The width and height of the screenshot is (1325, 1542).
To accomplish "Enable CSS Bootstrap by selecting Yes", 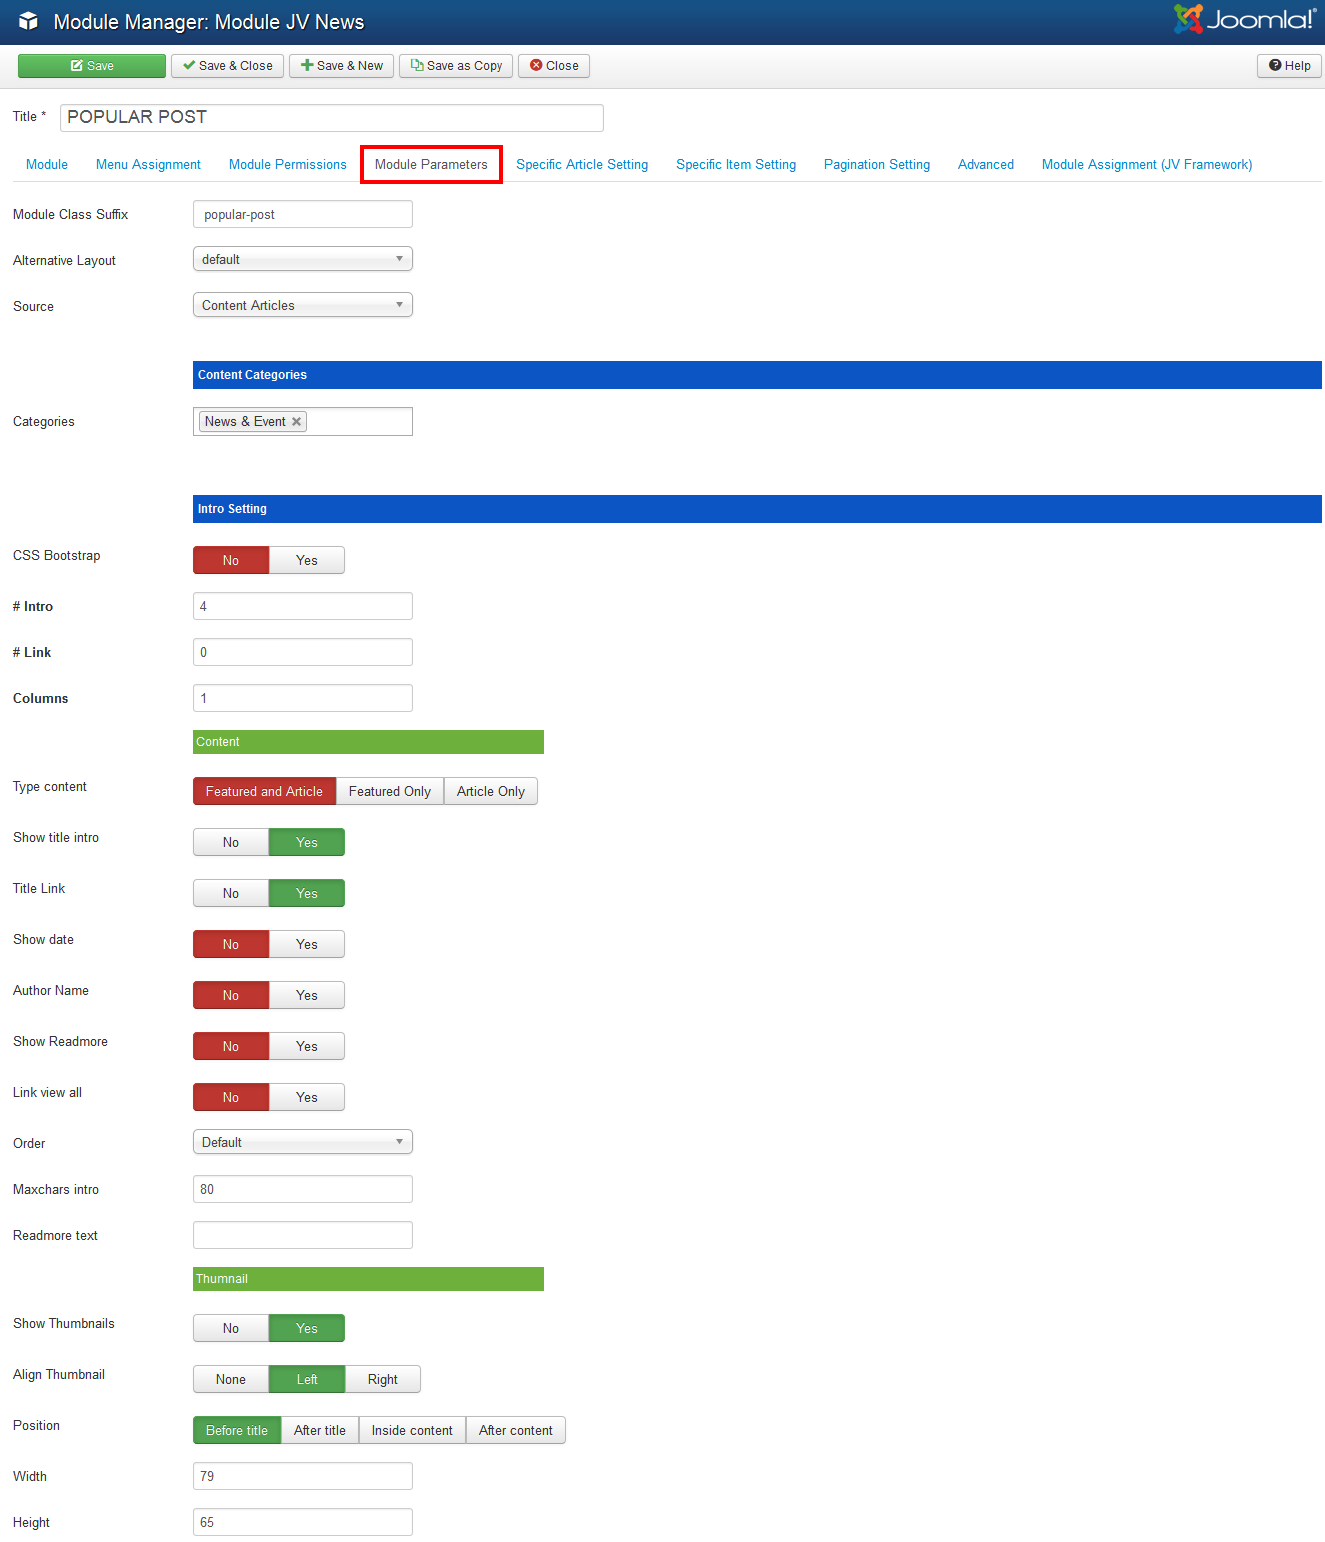I will pyautogui.click(x=306, y=561).
